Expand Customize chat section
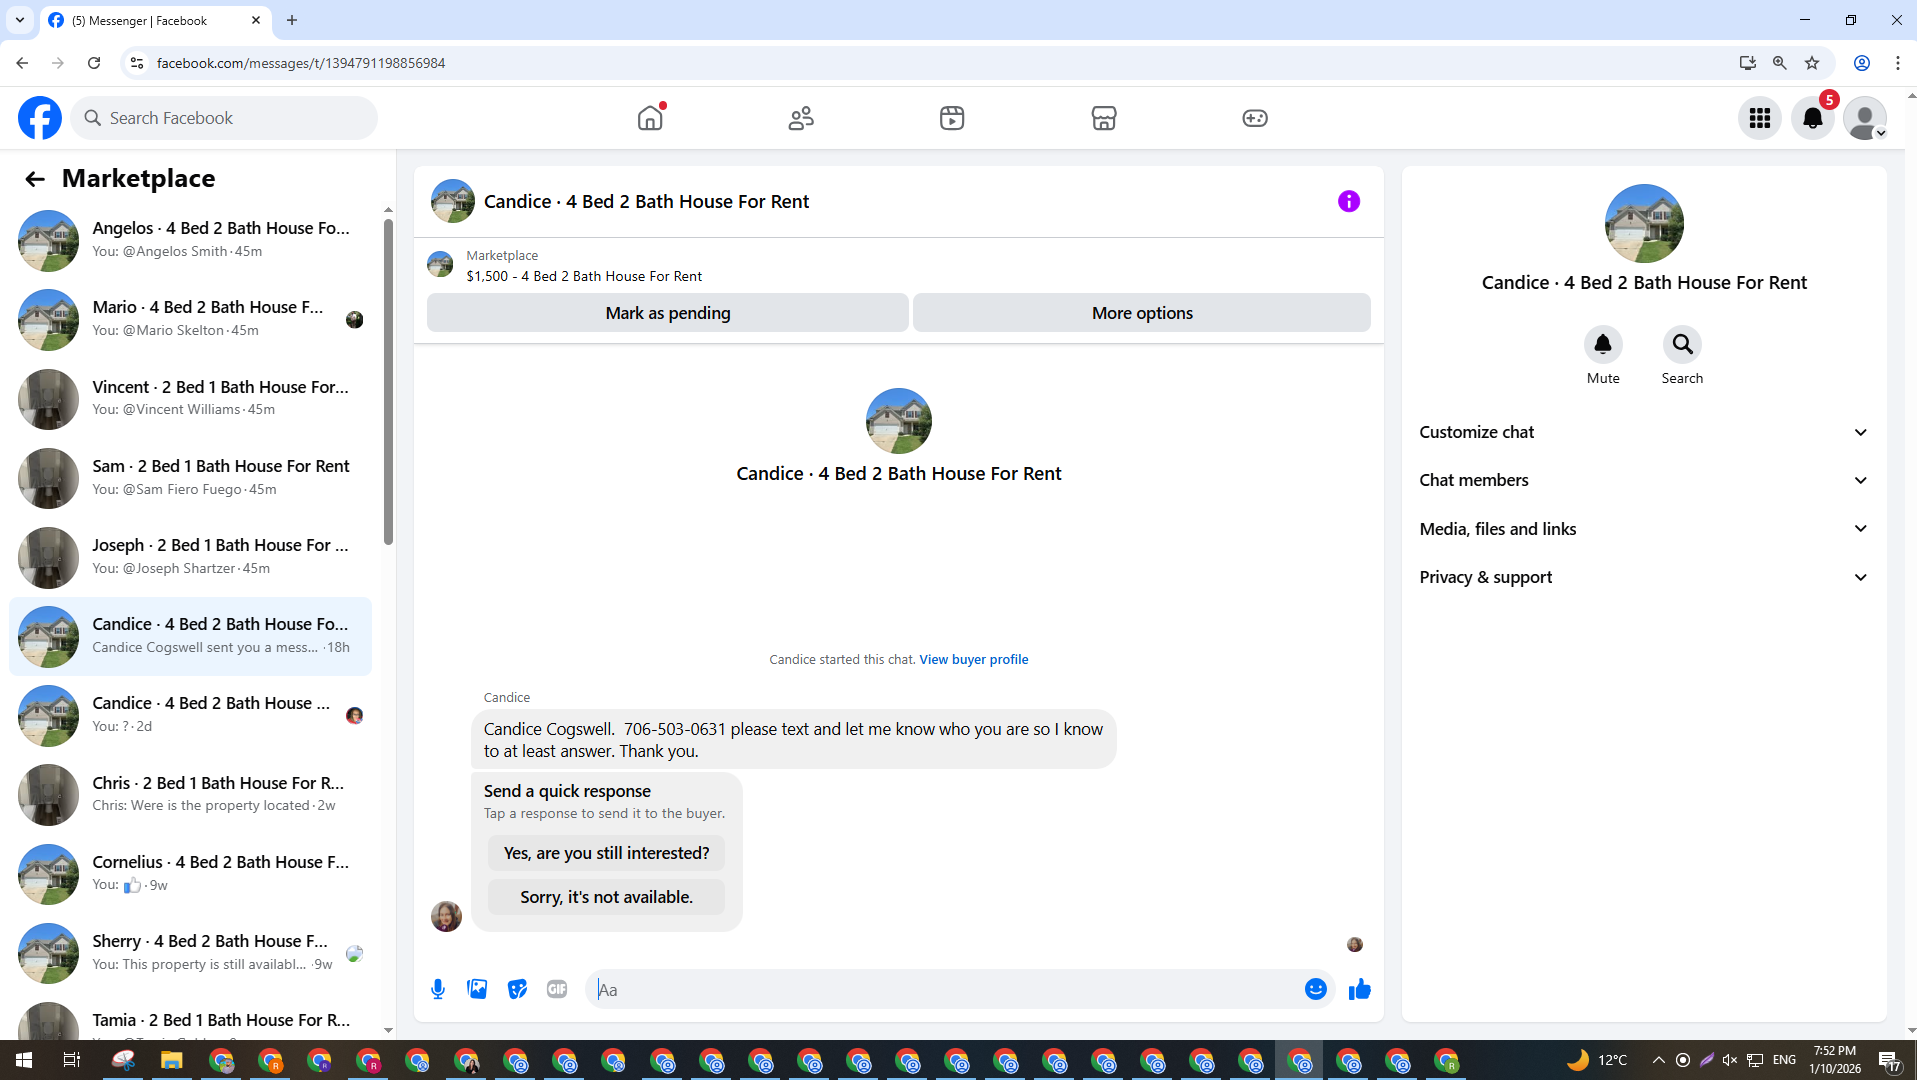1917x1080 pixels. tap(1644, 432)
